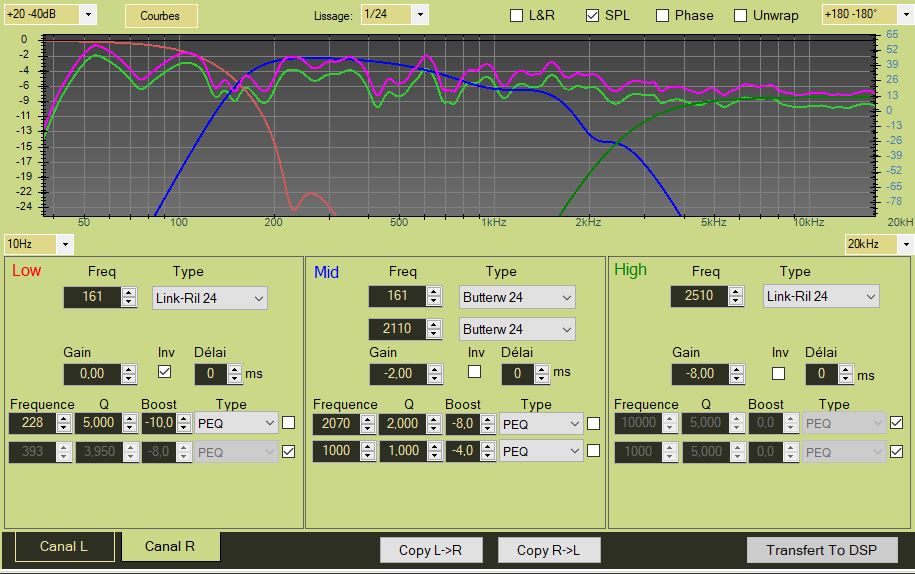Enable the L&R checkbox
The width and height of the screenshot is (915, 574).
517,15
